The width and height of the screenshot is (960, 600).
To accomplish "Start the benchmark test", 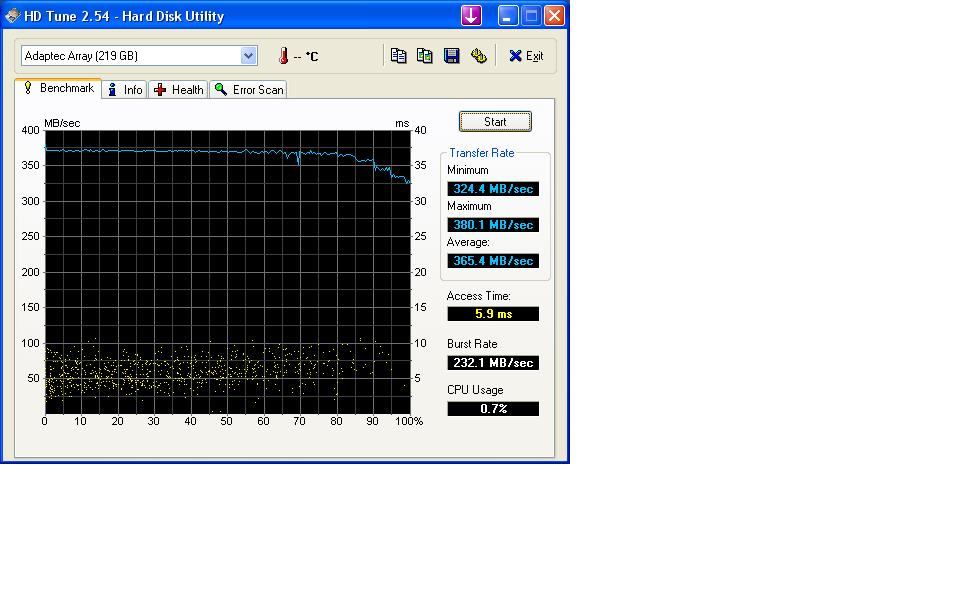I will click(495, 121).
